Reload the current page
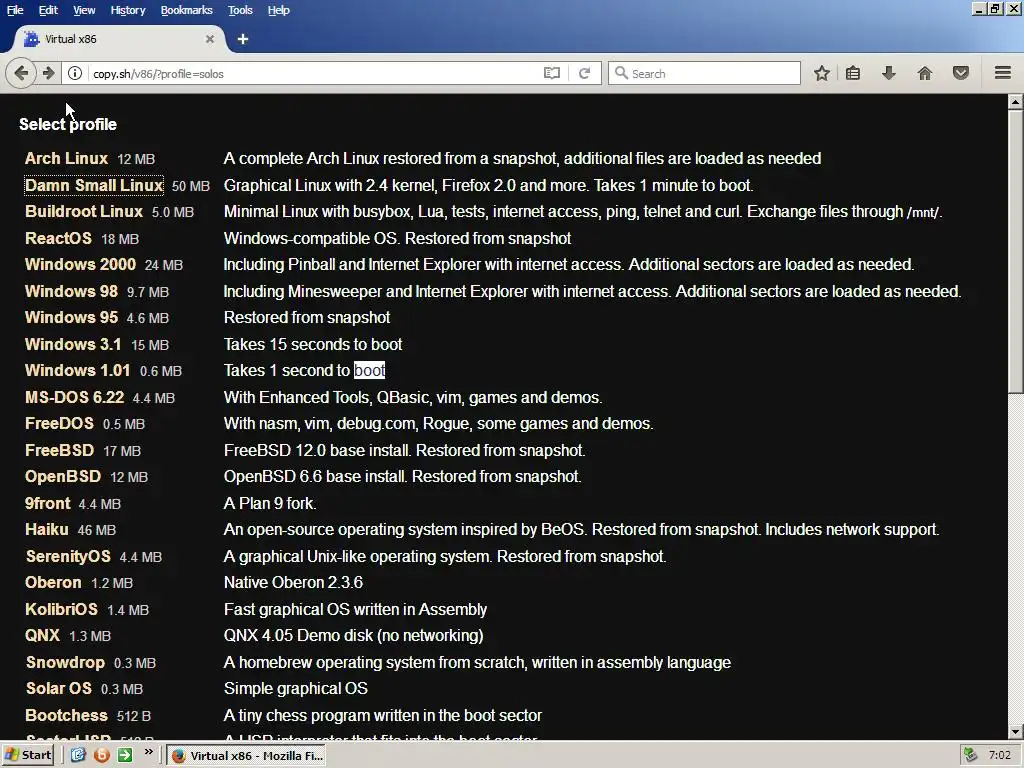This screenshot has height=768, width=1024. pos(584,73)
